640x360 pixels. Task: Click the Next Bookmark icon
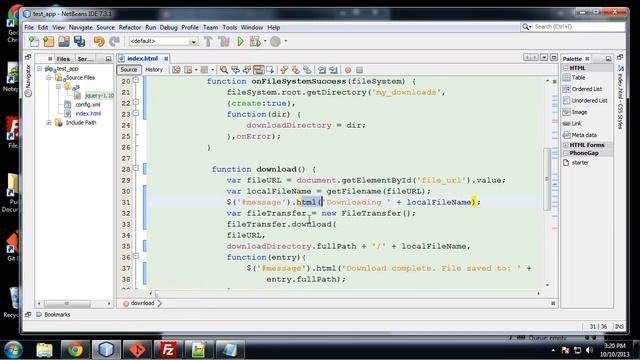click(296, 70)
